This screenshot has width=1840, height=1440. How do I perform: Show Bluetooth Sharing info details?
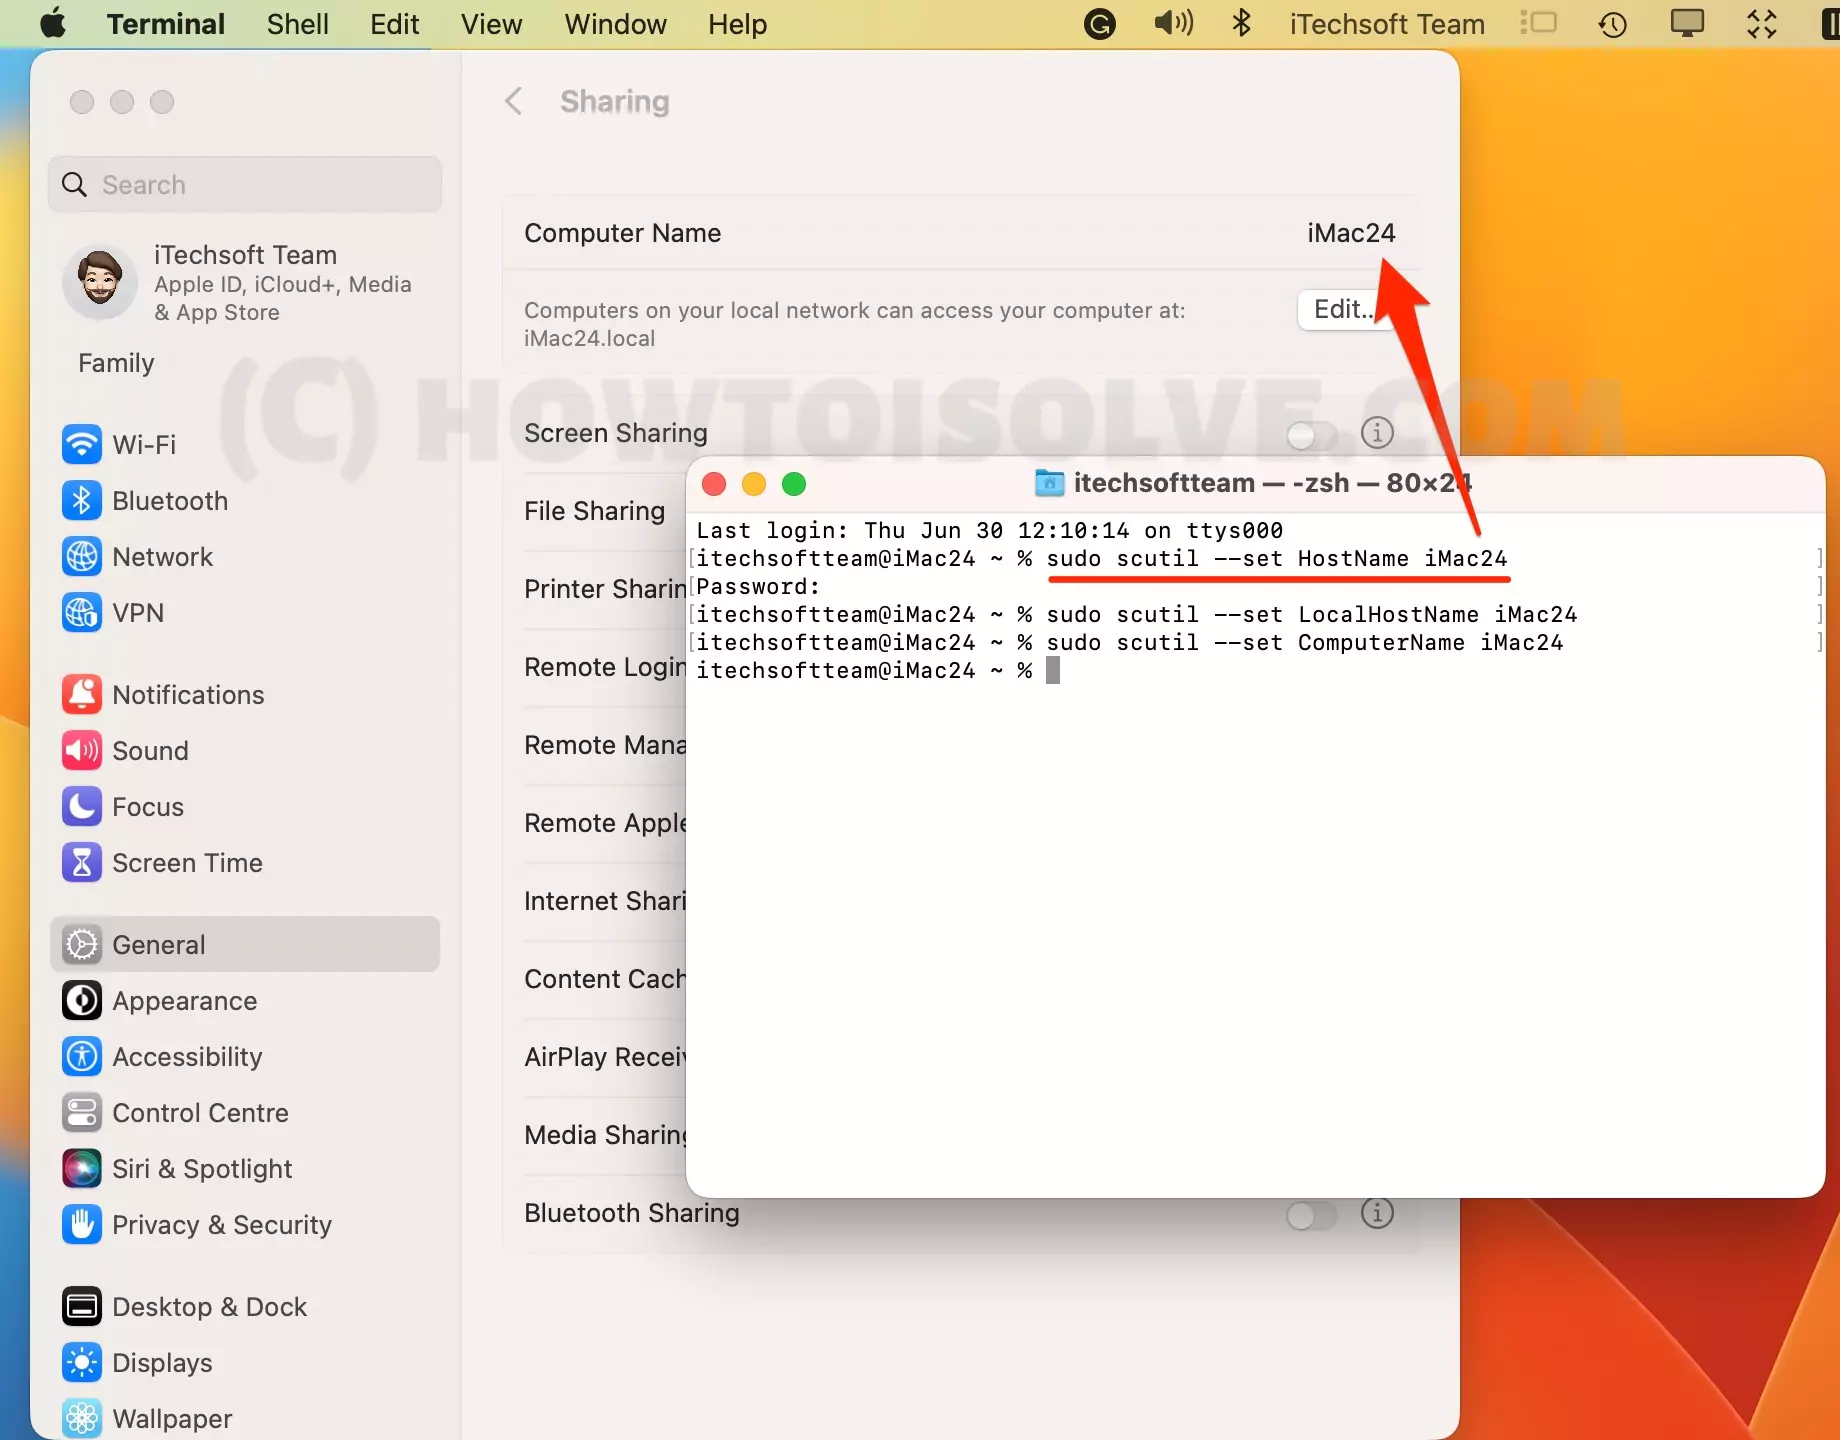coord(1377,1213)
